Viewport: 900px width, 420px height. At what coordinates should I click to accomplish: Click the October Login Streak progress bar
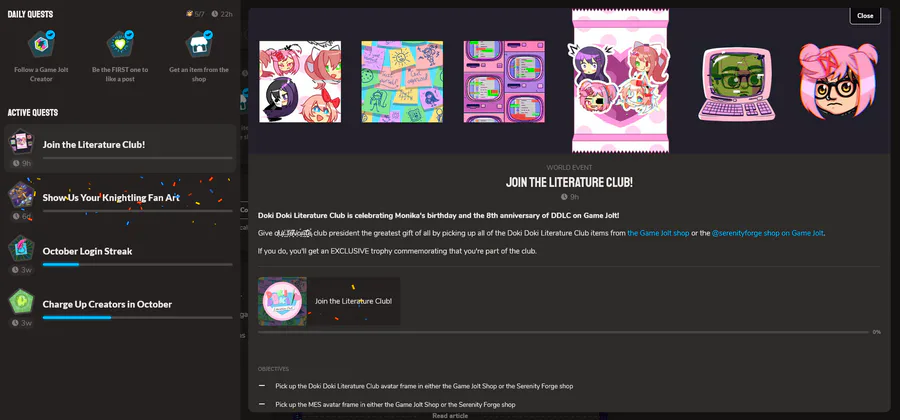137,265
